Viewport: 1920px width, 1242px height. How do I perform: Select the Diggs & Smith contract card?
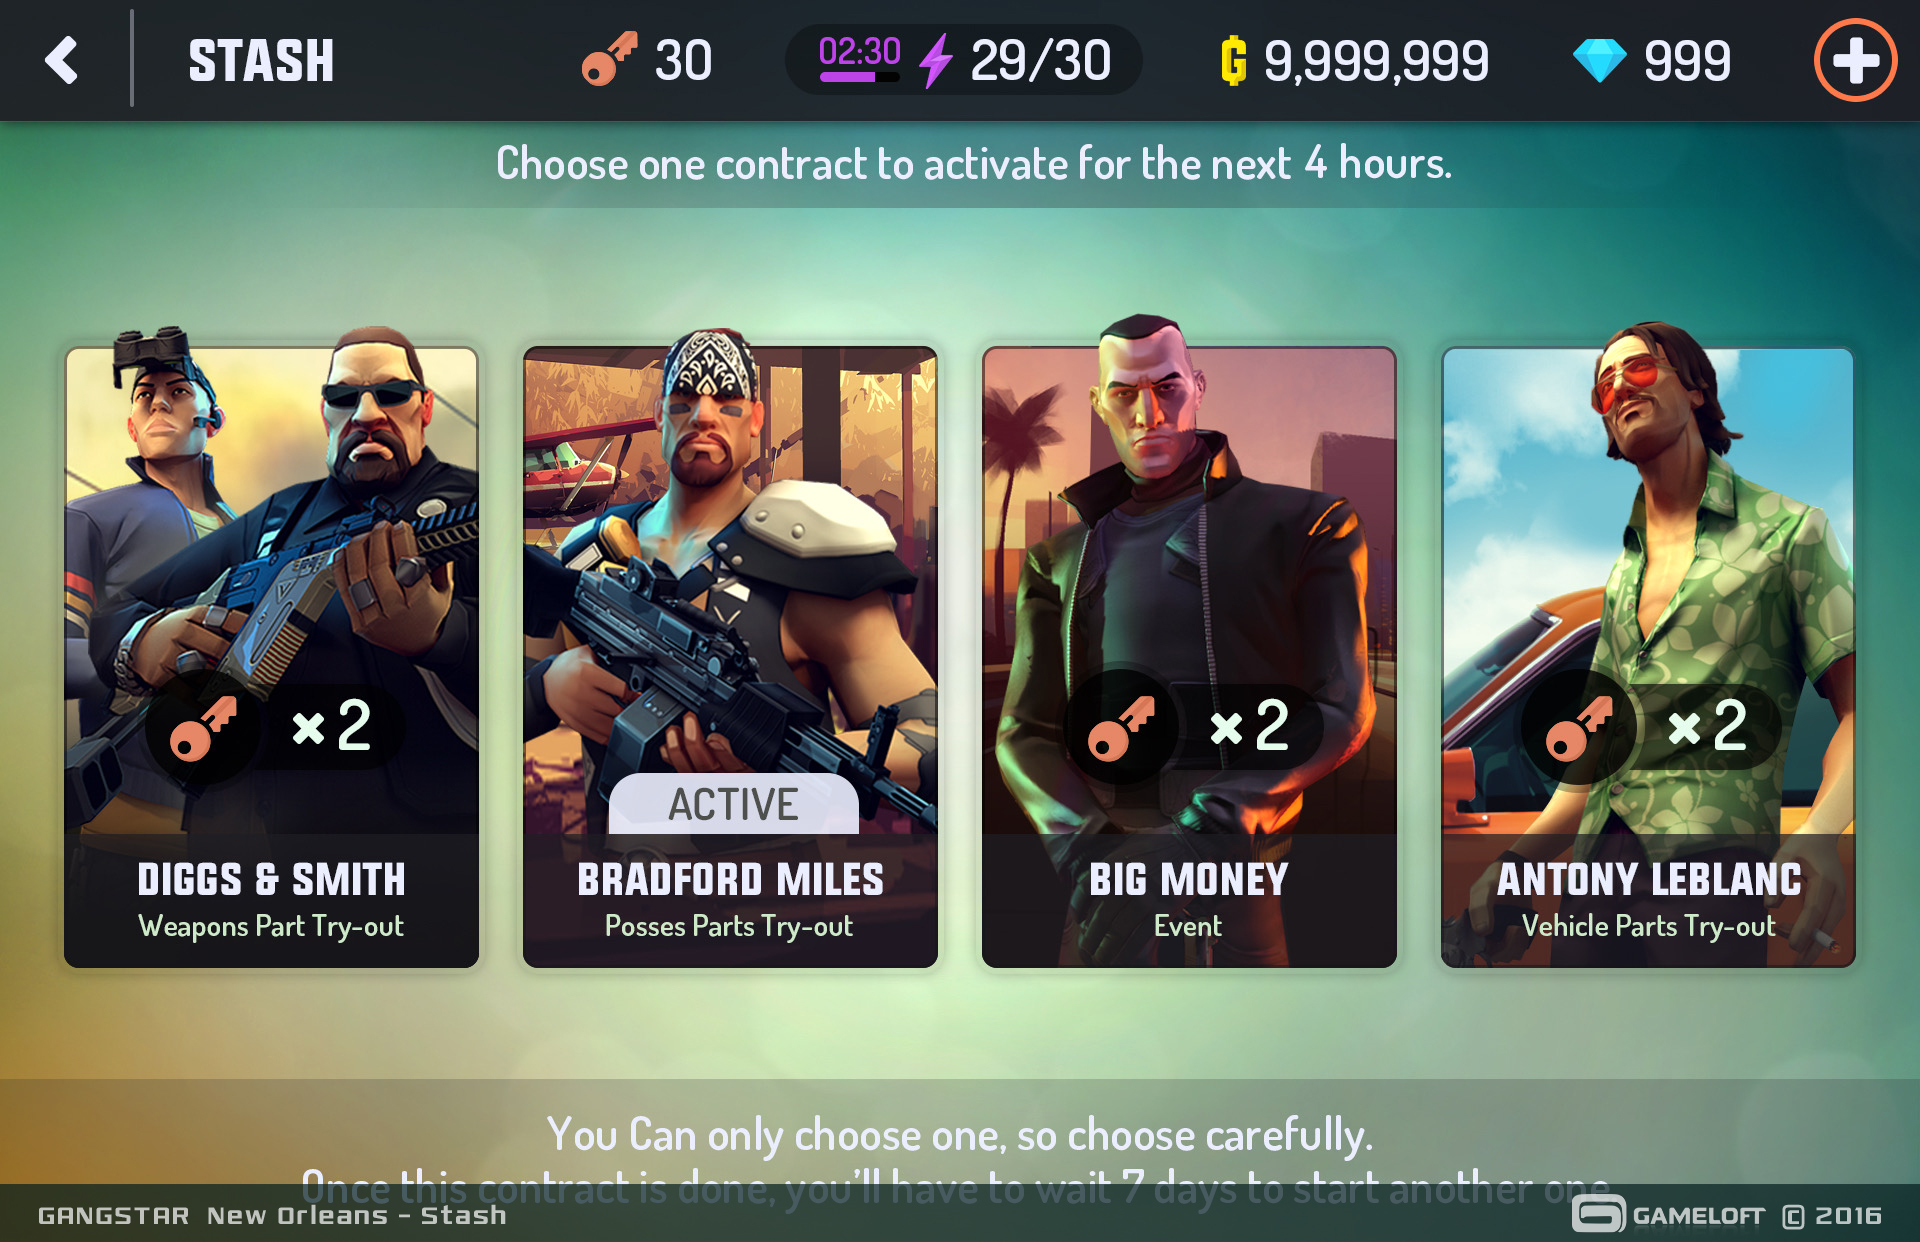pyautogui.click(x=272, y=657)
